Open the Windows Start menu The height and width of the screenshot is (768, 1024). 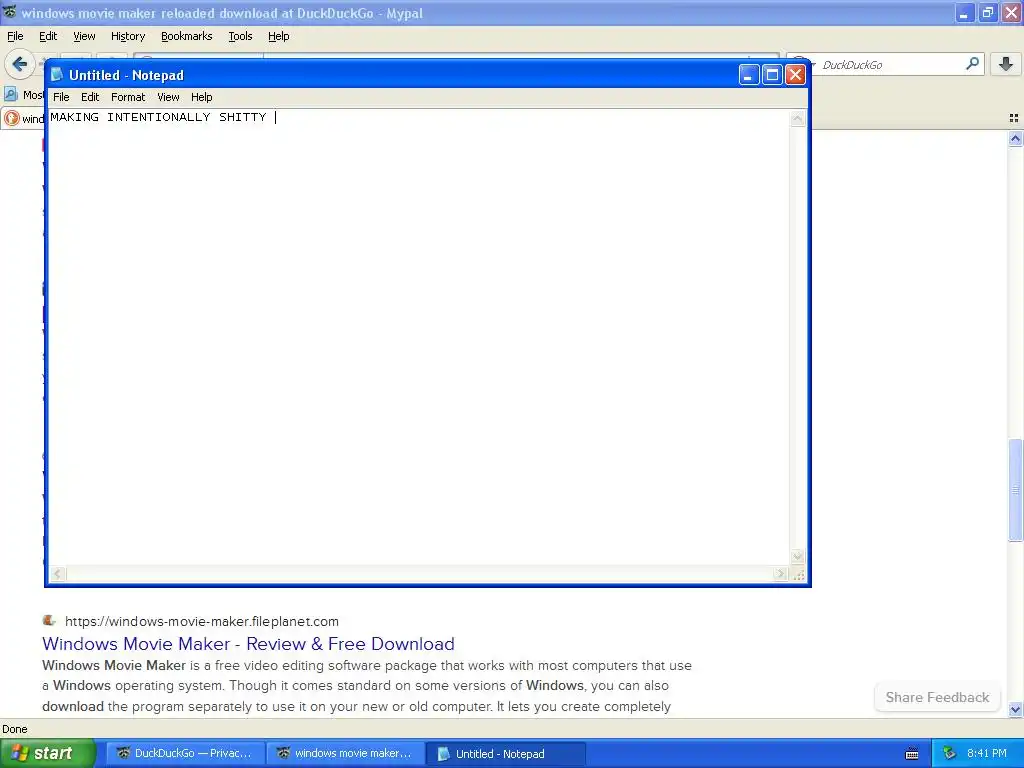pyautogui.click(x=47, y=753)
